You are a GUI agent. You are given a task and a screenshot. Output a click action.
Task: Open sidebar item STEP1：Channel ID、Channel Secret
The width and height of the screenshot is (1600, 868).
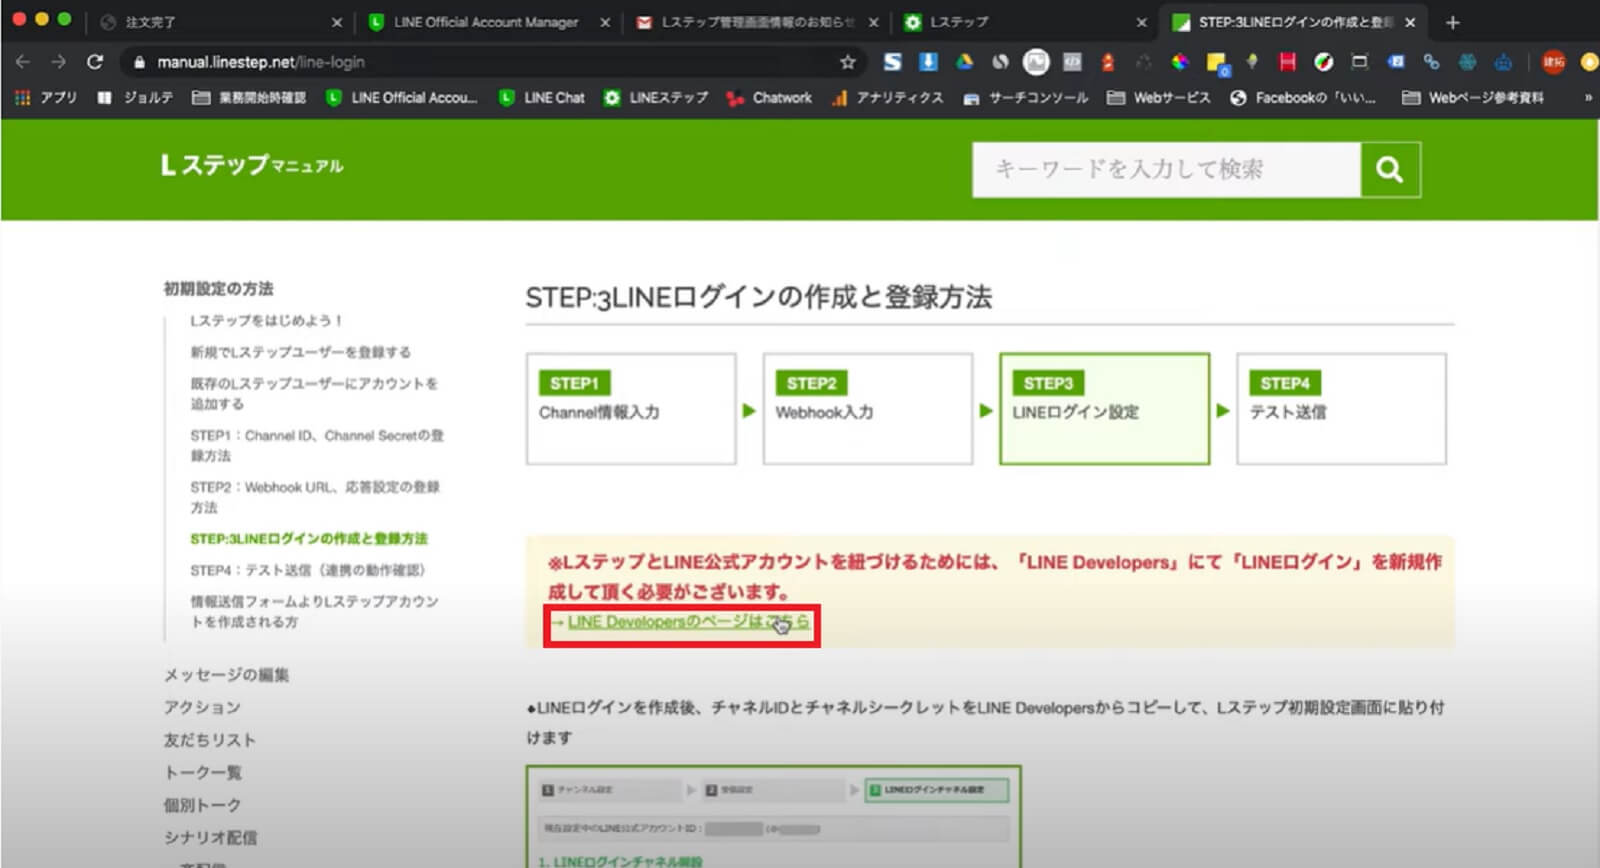317,445
